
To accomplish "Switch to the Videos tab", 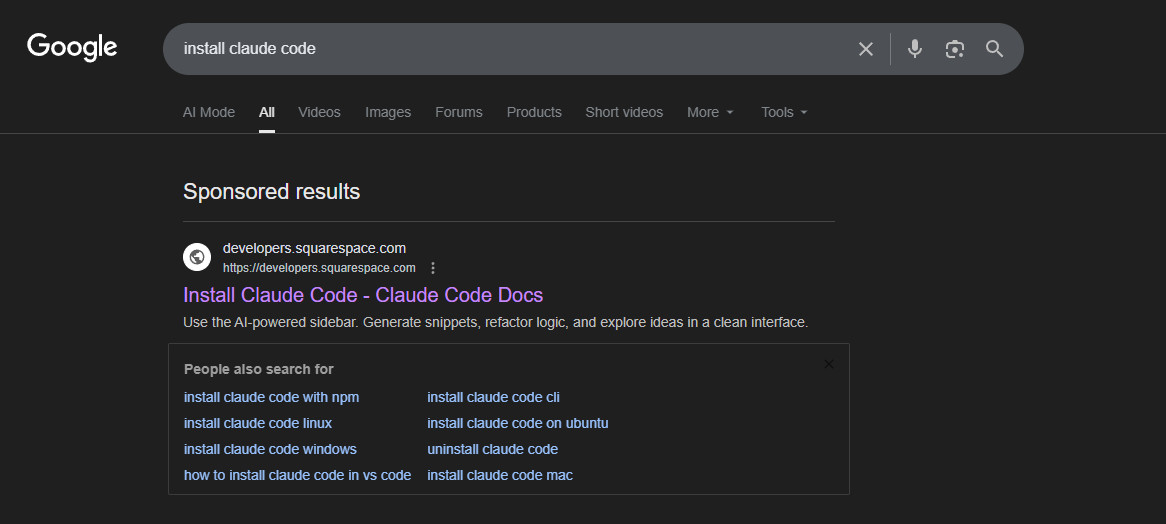I will click(319, 112).
